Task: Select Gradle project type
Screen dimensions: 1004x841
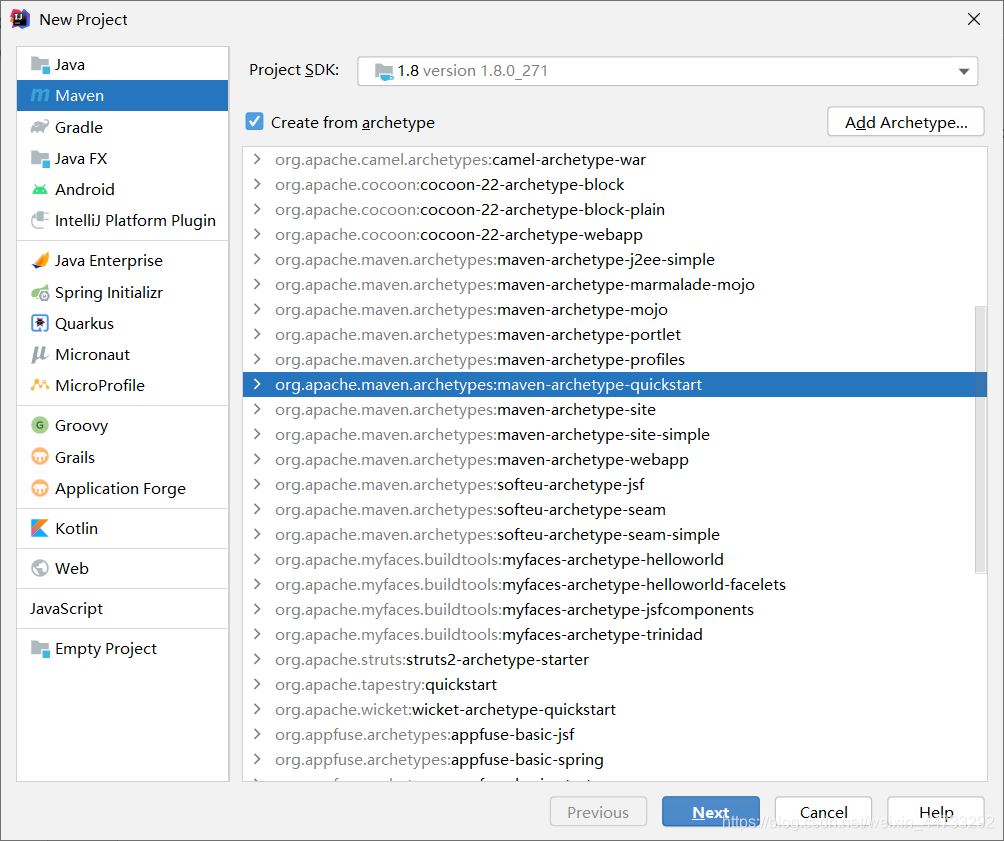Action: tap(122, 127)
